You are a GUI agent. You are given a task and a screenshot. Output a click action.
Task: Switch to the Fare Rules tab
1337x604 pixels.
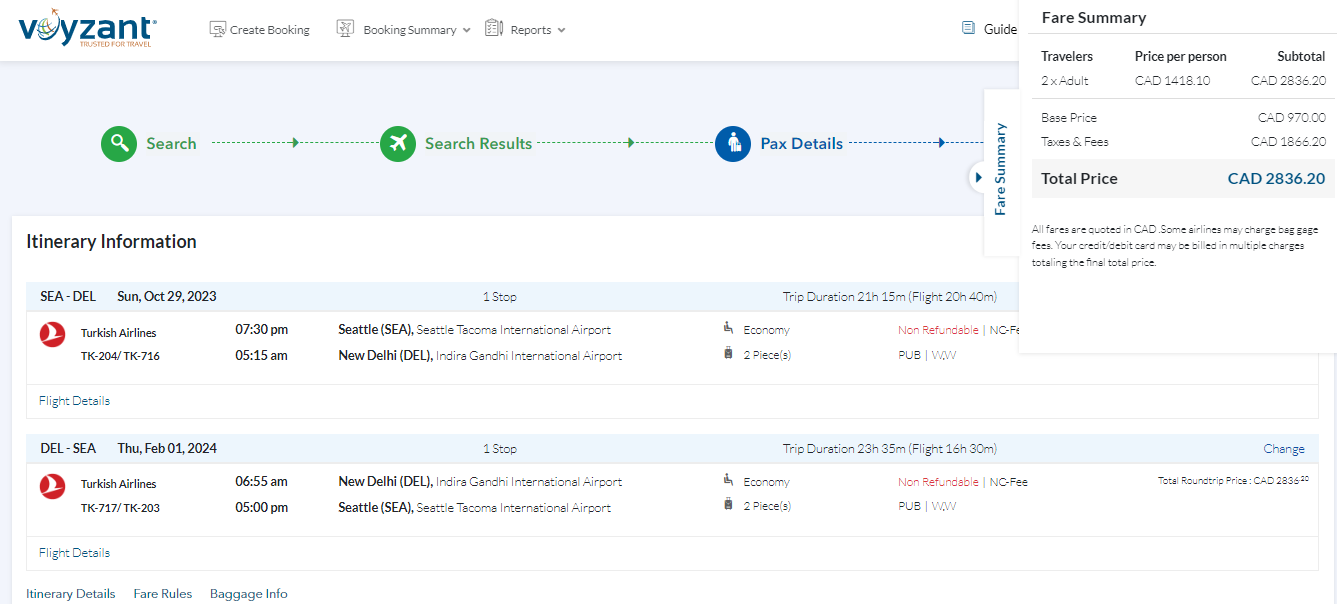(x=162, y=594)
